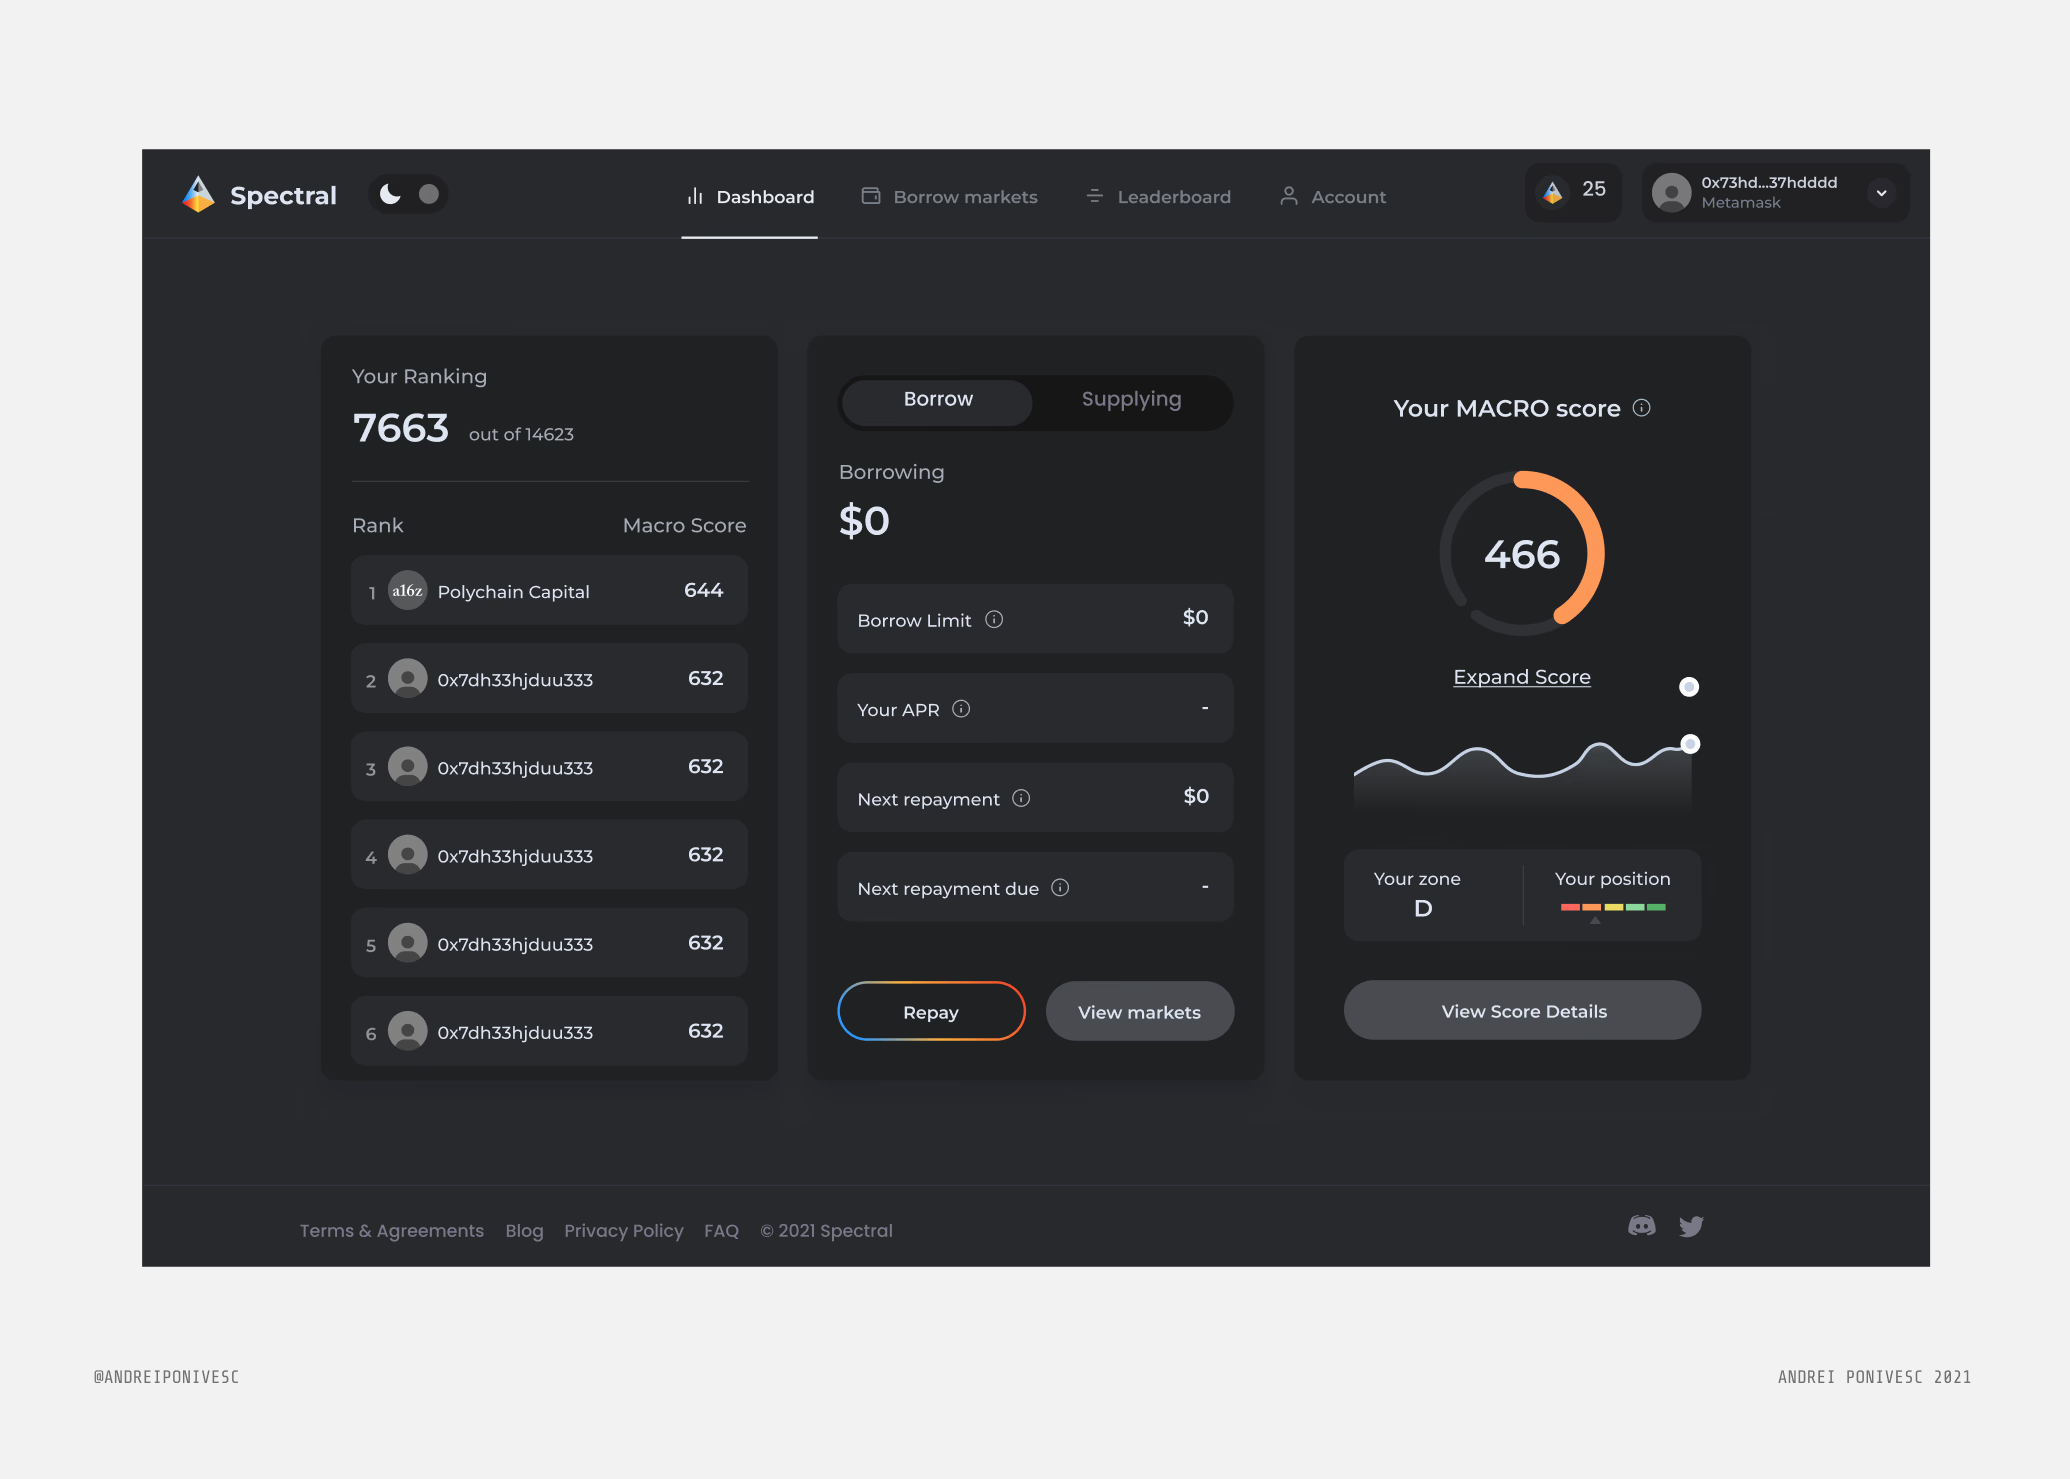Toggle the dark mode moon switch

point(408,194)
